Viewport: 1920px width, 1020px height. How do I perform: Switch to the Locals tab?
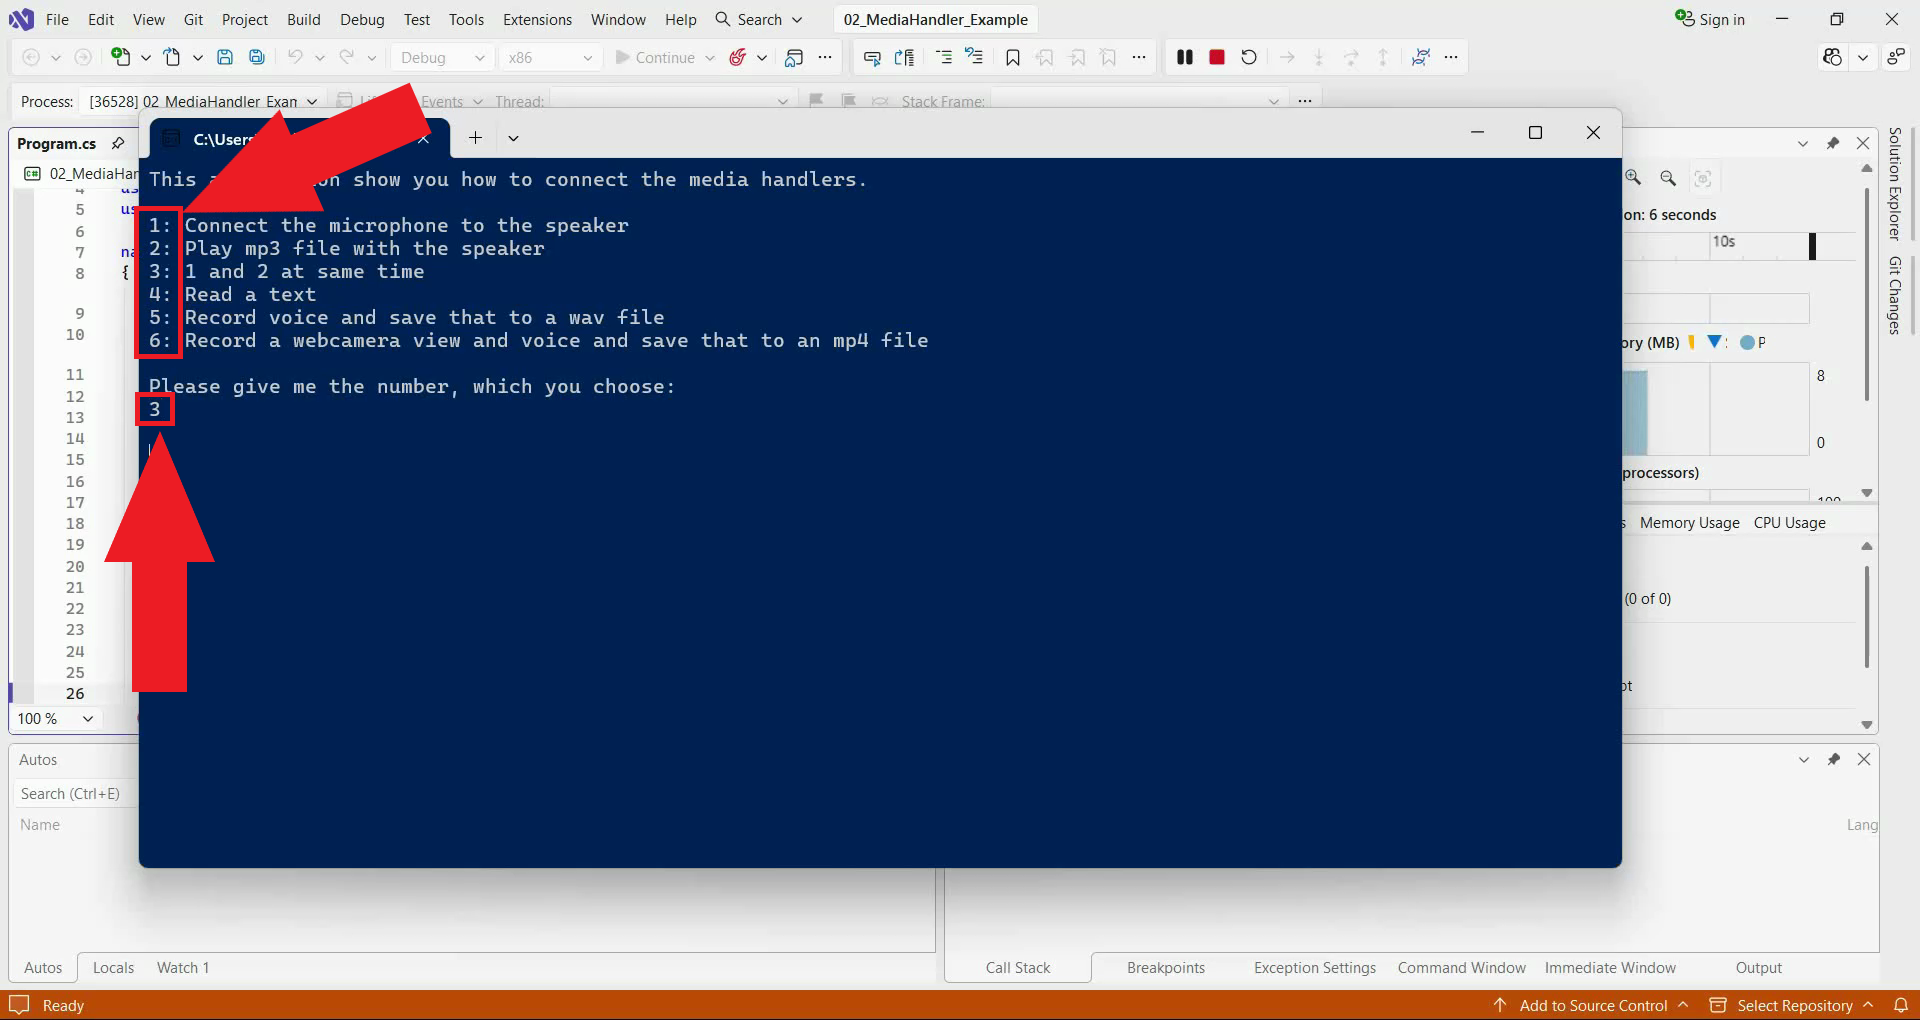[113, 967]
